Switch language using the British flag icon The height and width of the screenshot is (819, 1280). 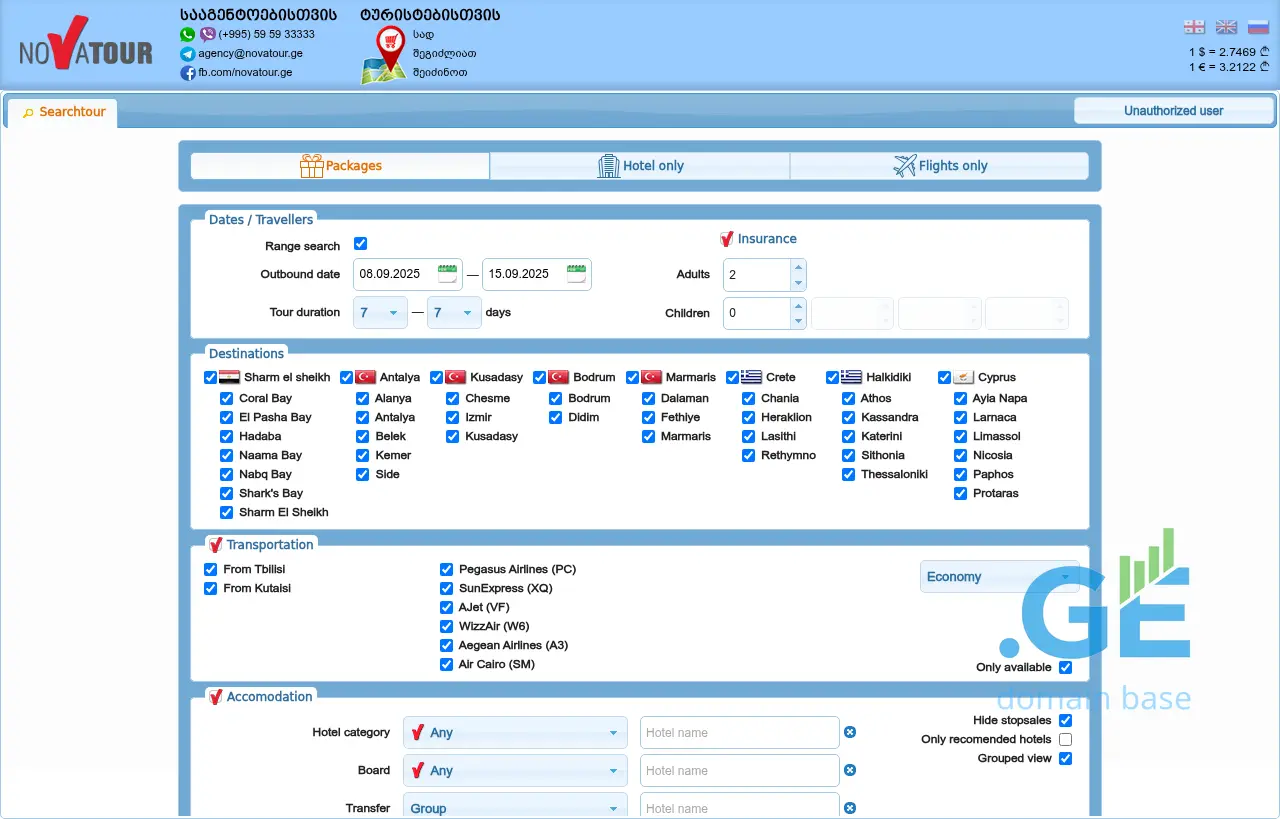tap(1226, 27)
